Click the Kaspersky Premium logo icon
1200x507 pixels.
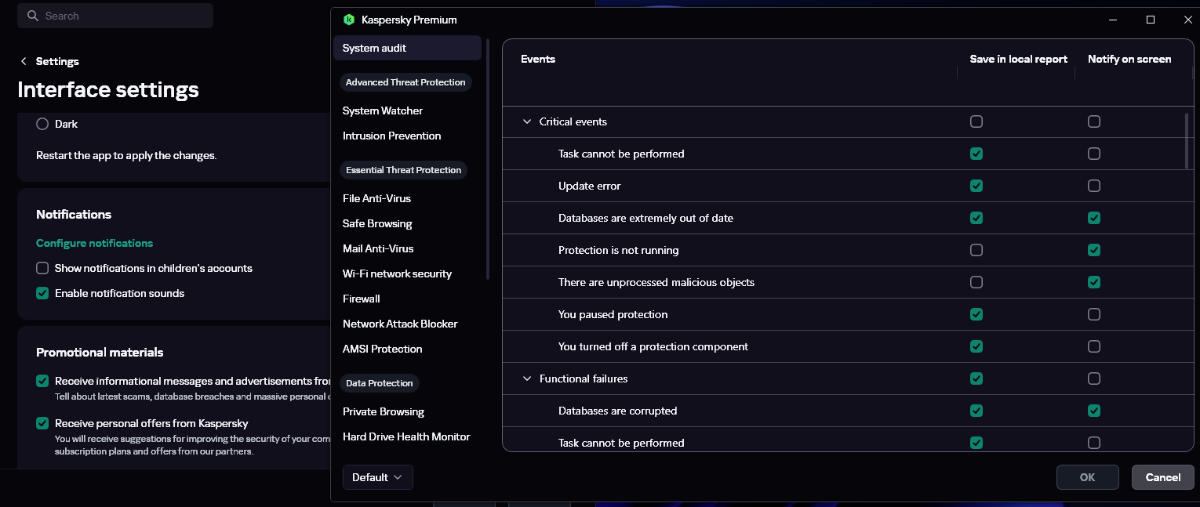tap(348, 19)
